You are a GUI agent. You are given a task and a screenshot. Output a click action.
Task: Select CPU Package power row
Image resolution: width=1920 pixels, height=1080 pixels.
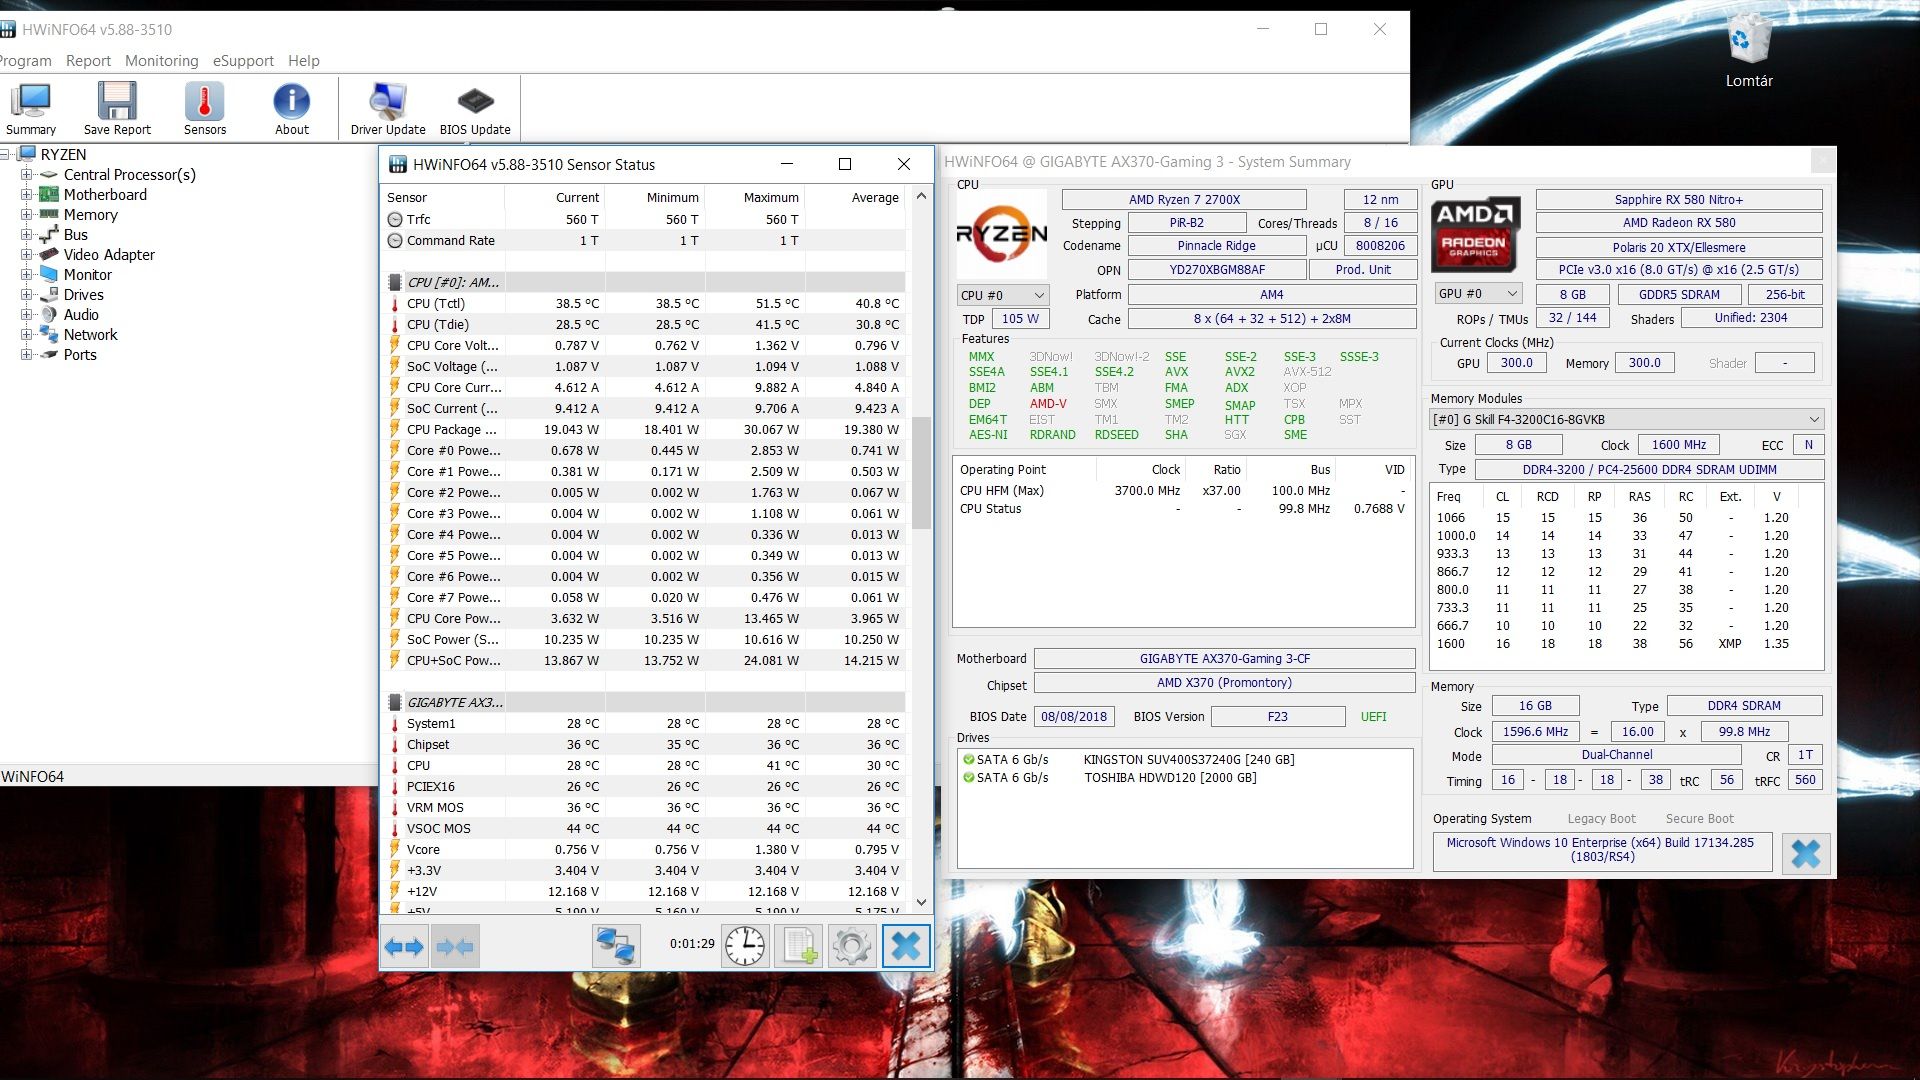[645, 429]
